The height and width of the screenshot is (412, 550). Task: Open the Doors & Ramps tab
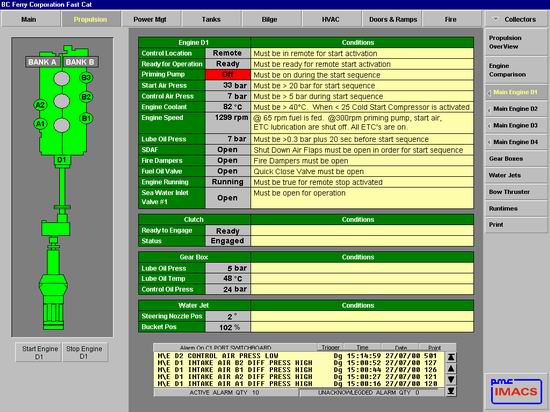tap(392, 19)
